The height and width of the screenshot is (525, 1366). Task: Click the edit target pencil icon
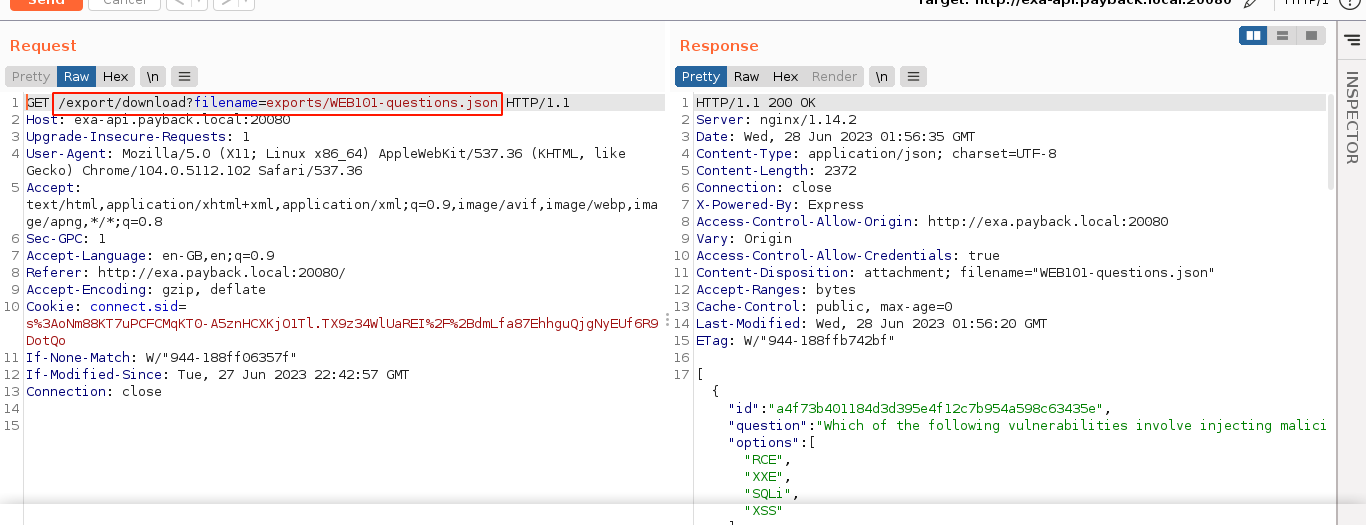1251,3
